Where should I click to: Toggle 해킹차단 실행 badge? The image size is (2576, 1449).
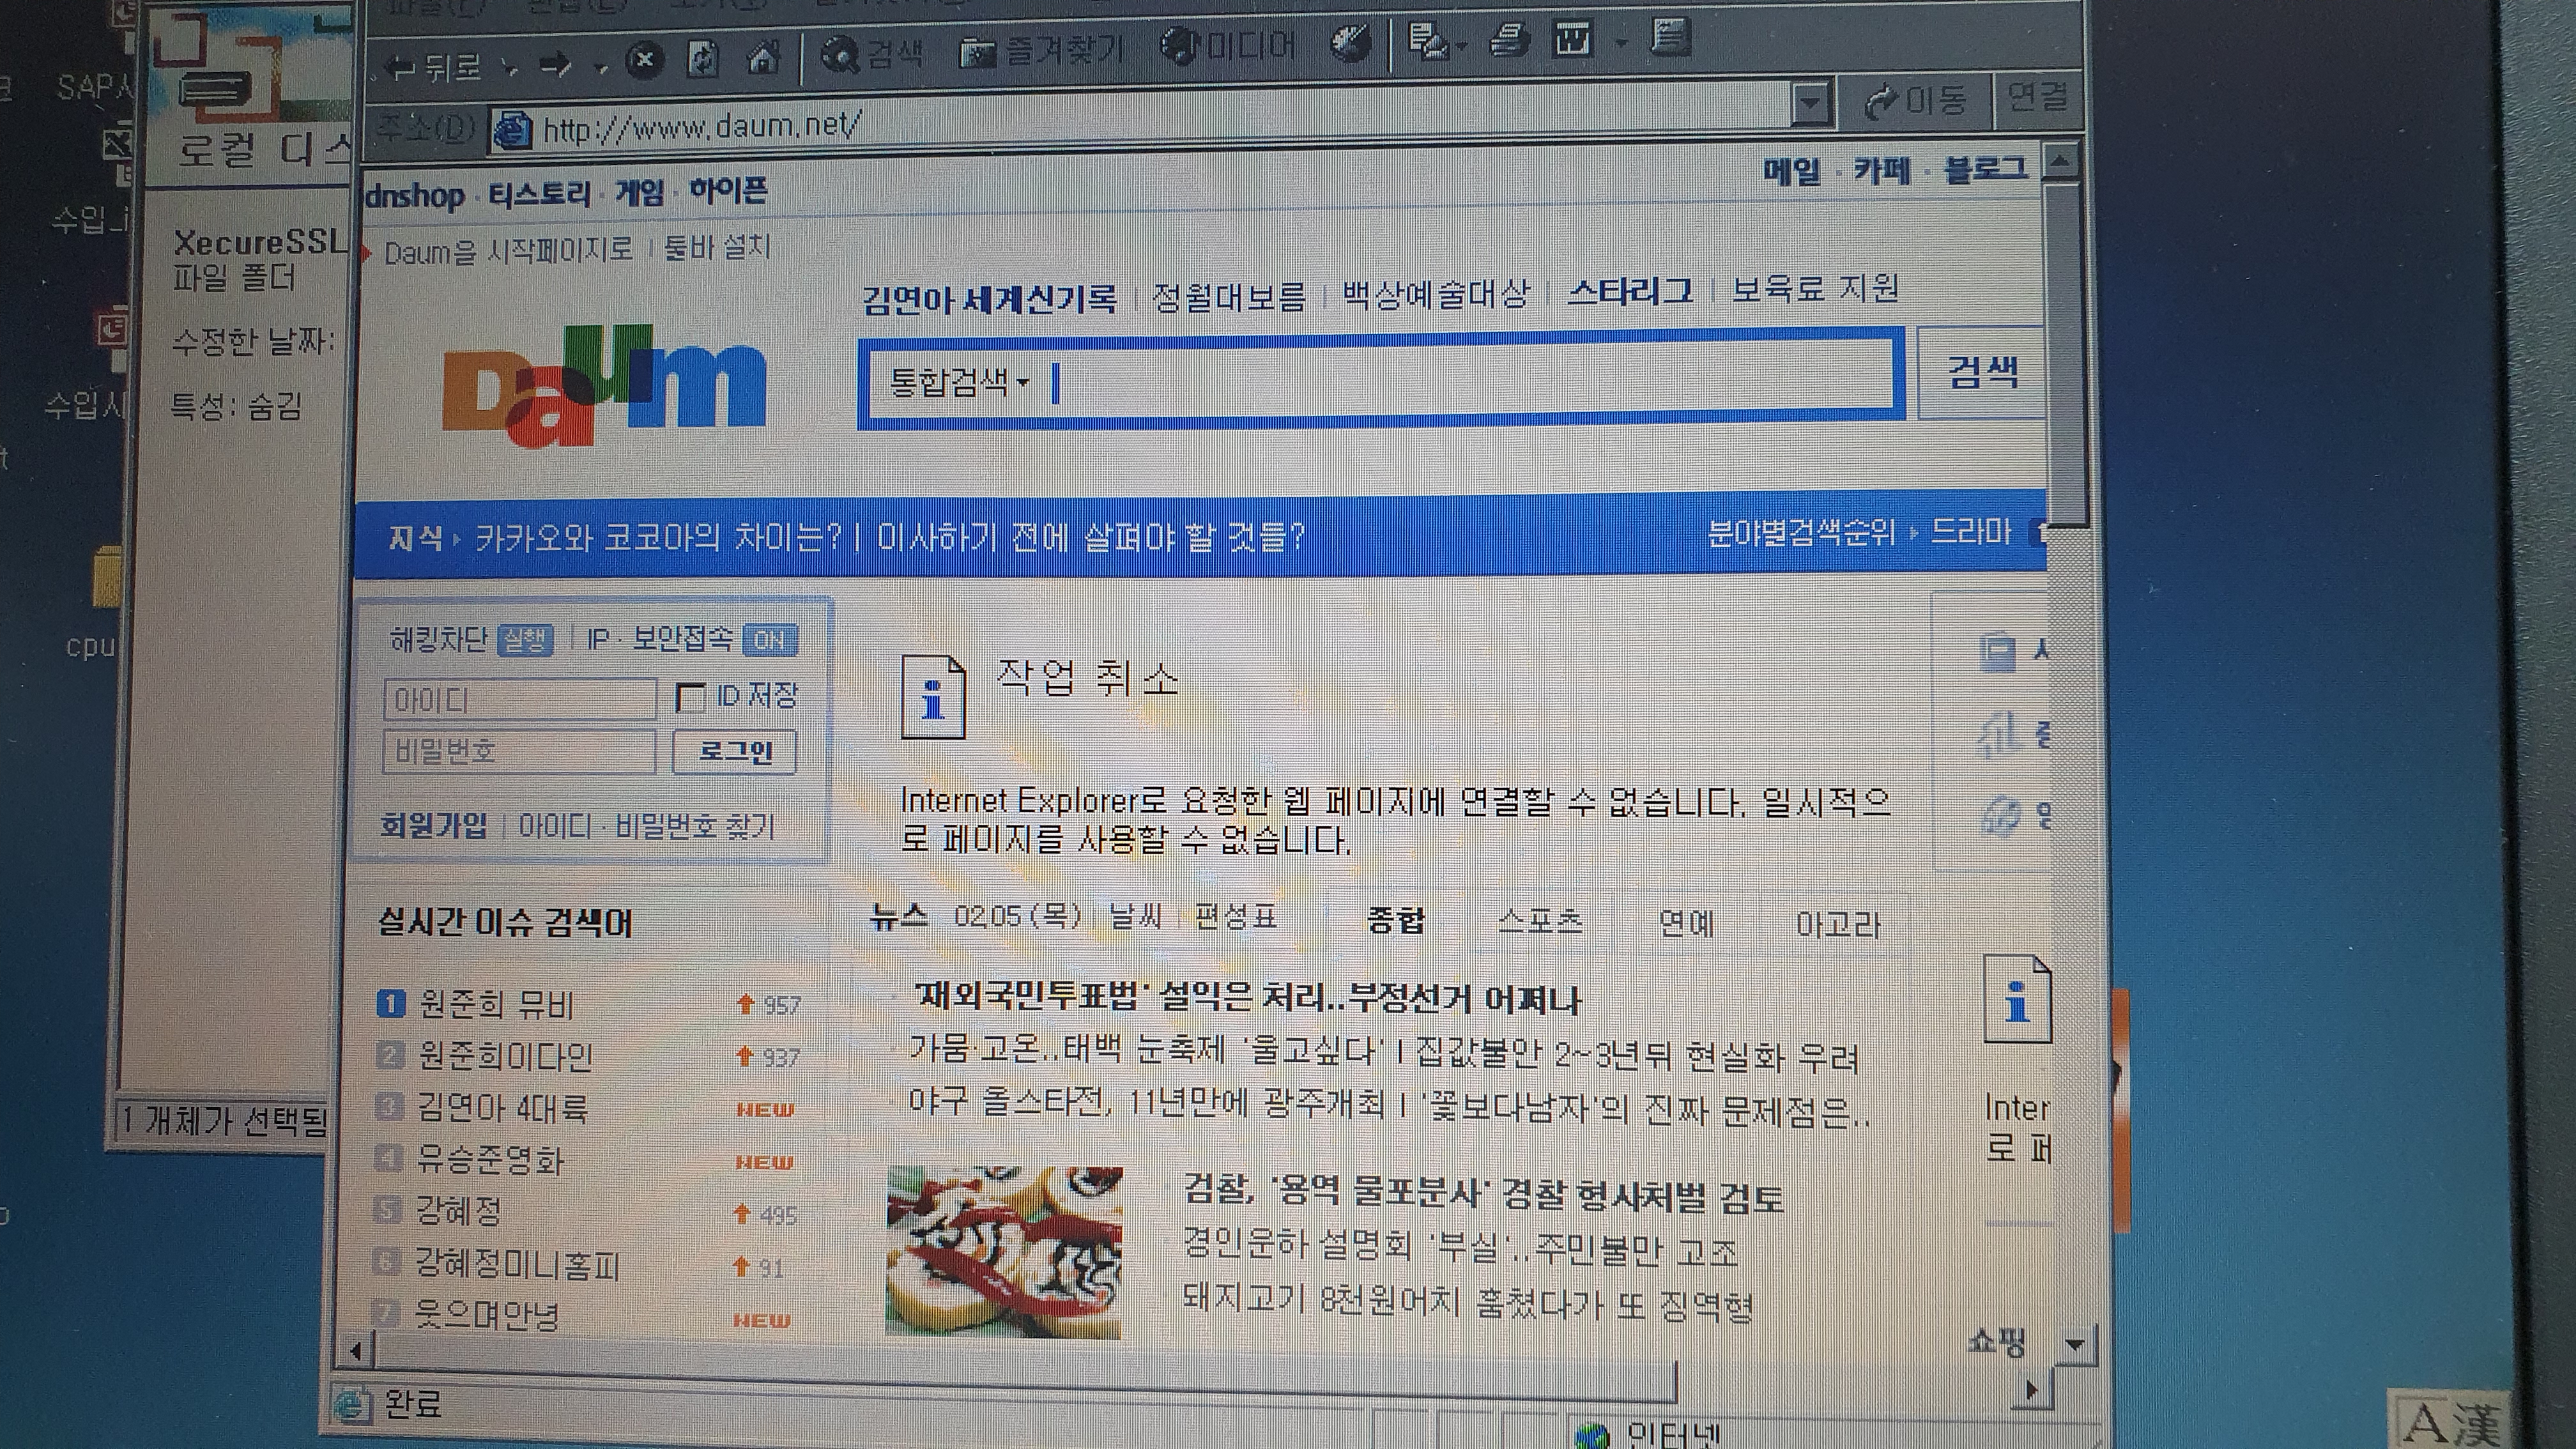(526, 639)
